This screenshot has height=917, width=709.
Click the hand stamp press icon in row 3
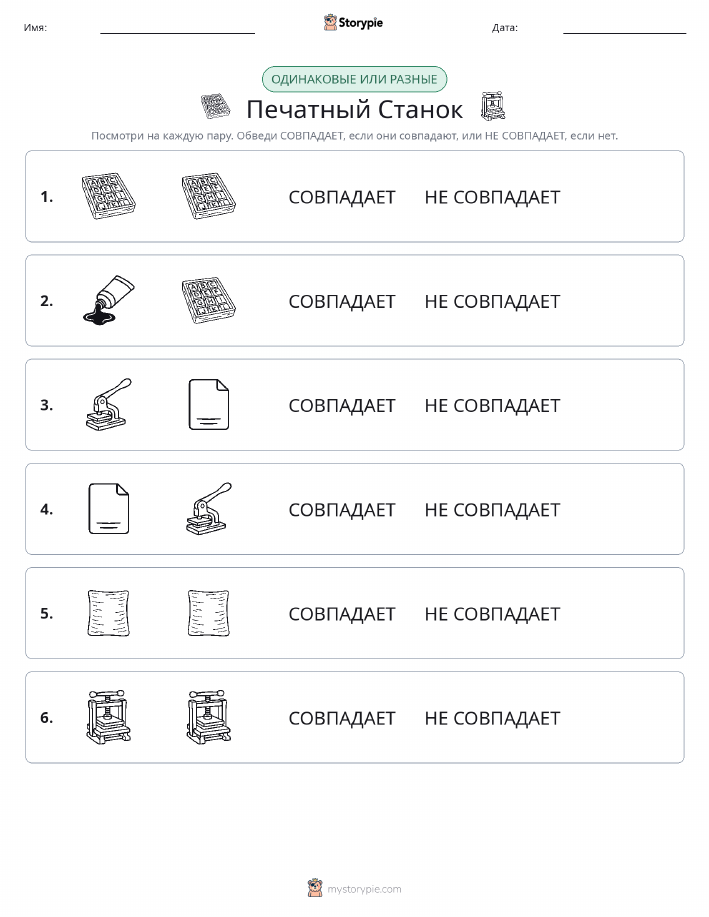(x=109, y=405)
